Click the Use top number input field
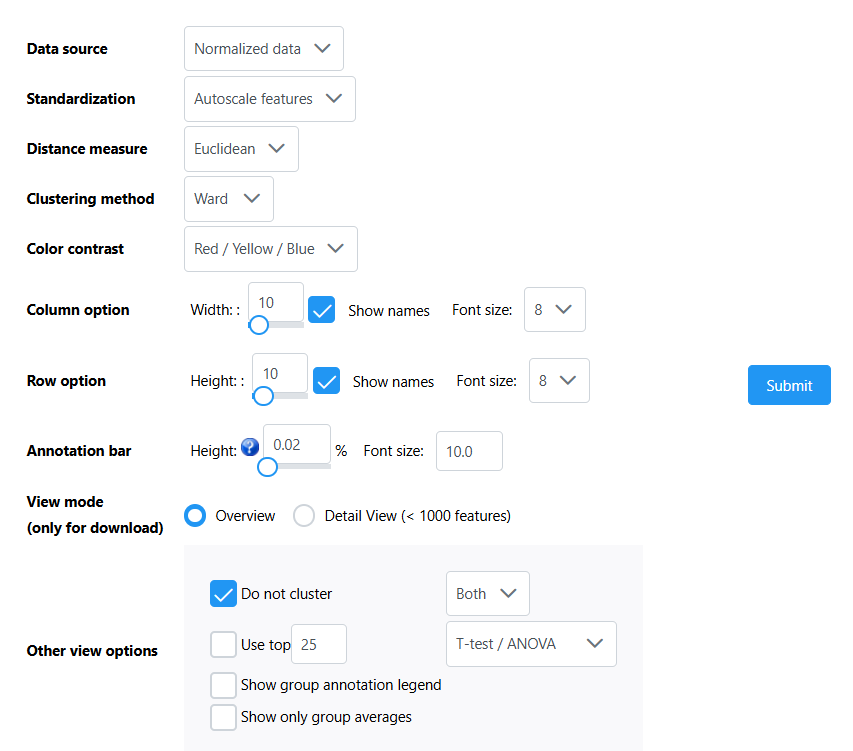 click(x=318, y=645)
